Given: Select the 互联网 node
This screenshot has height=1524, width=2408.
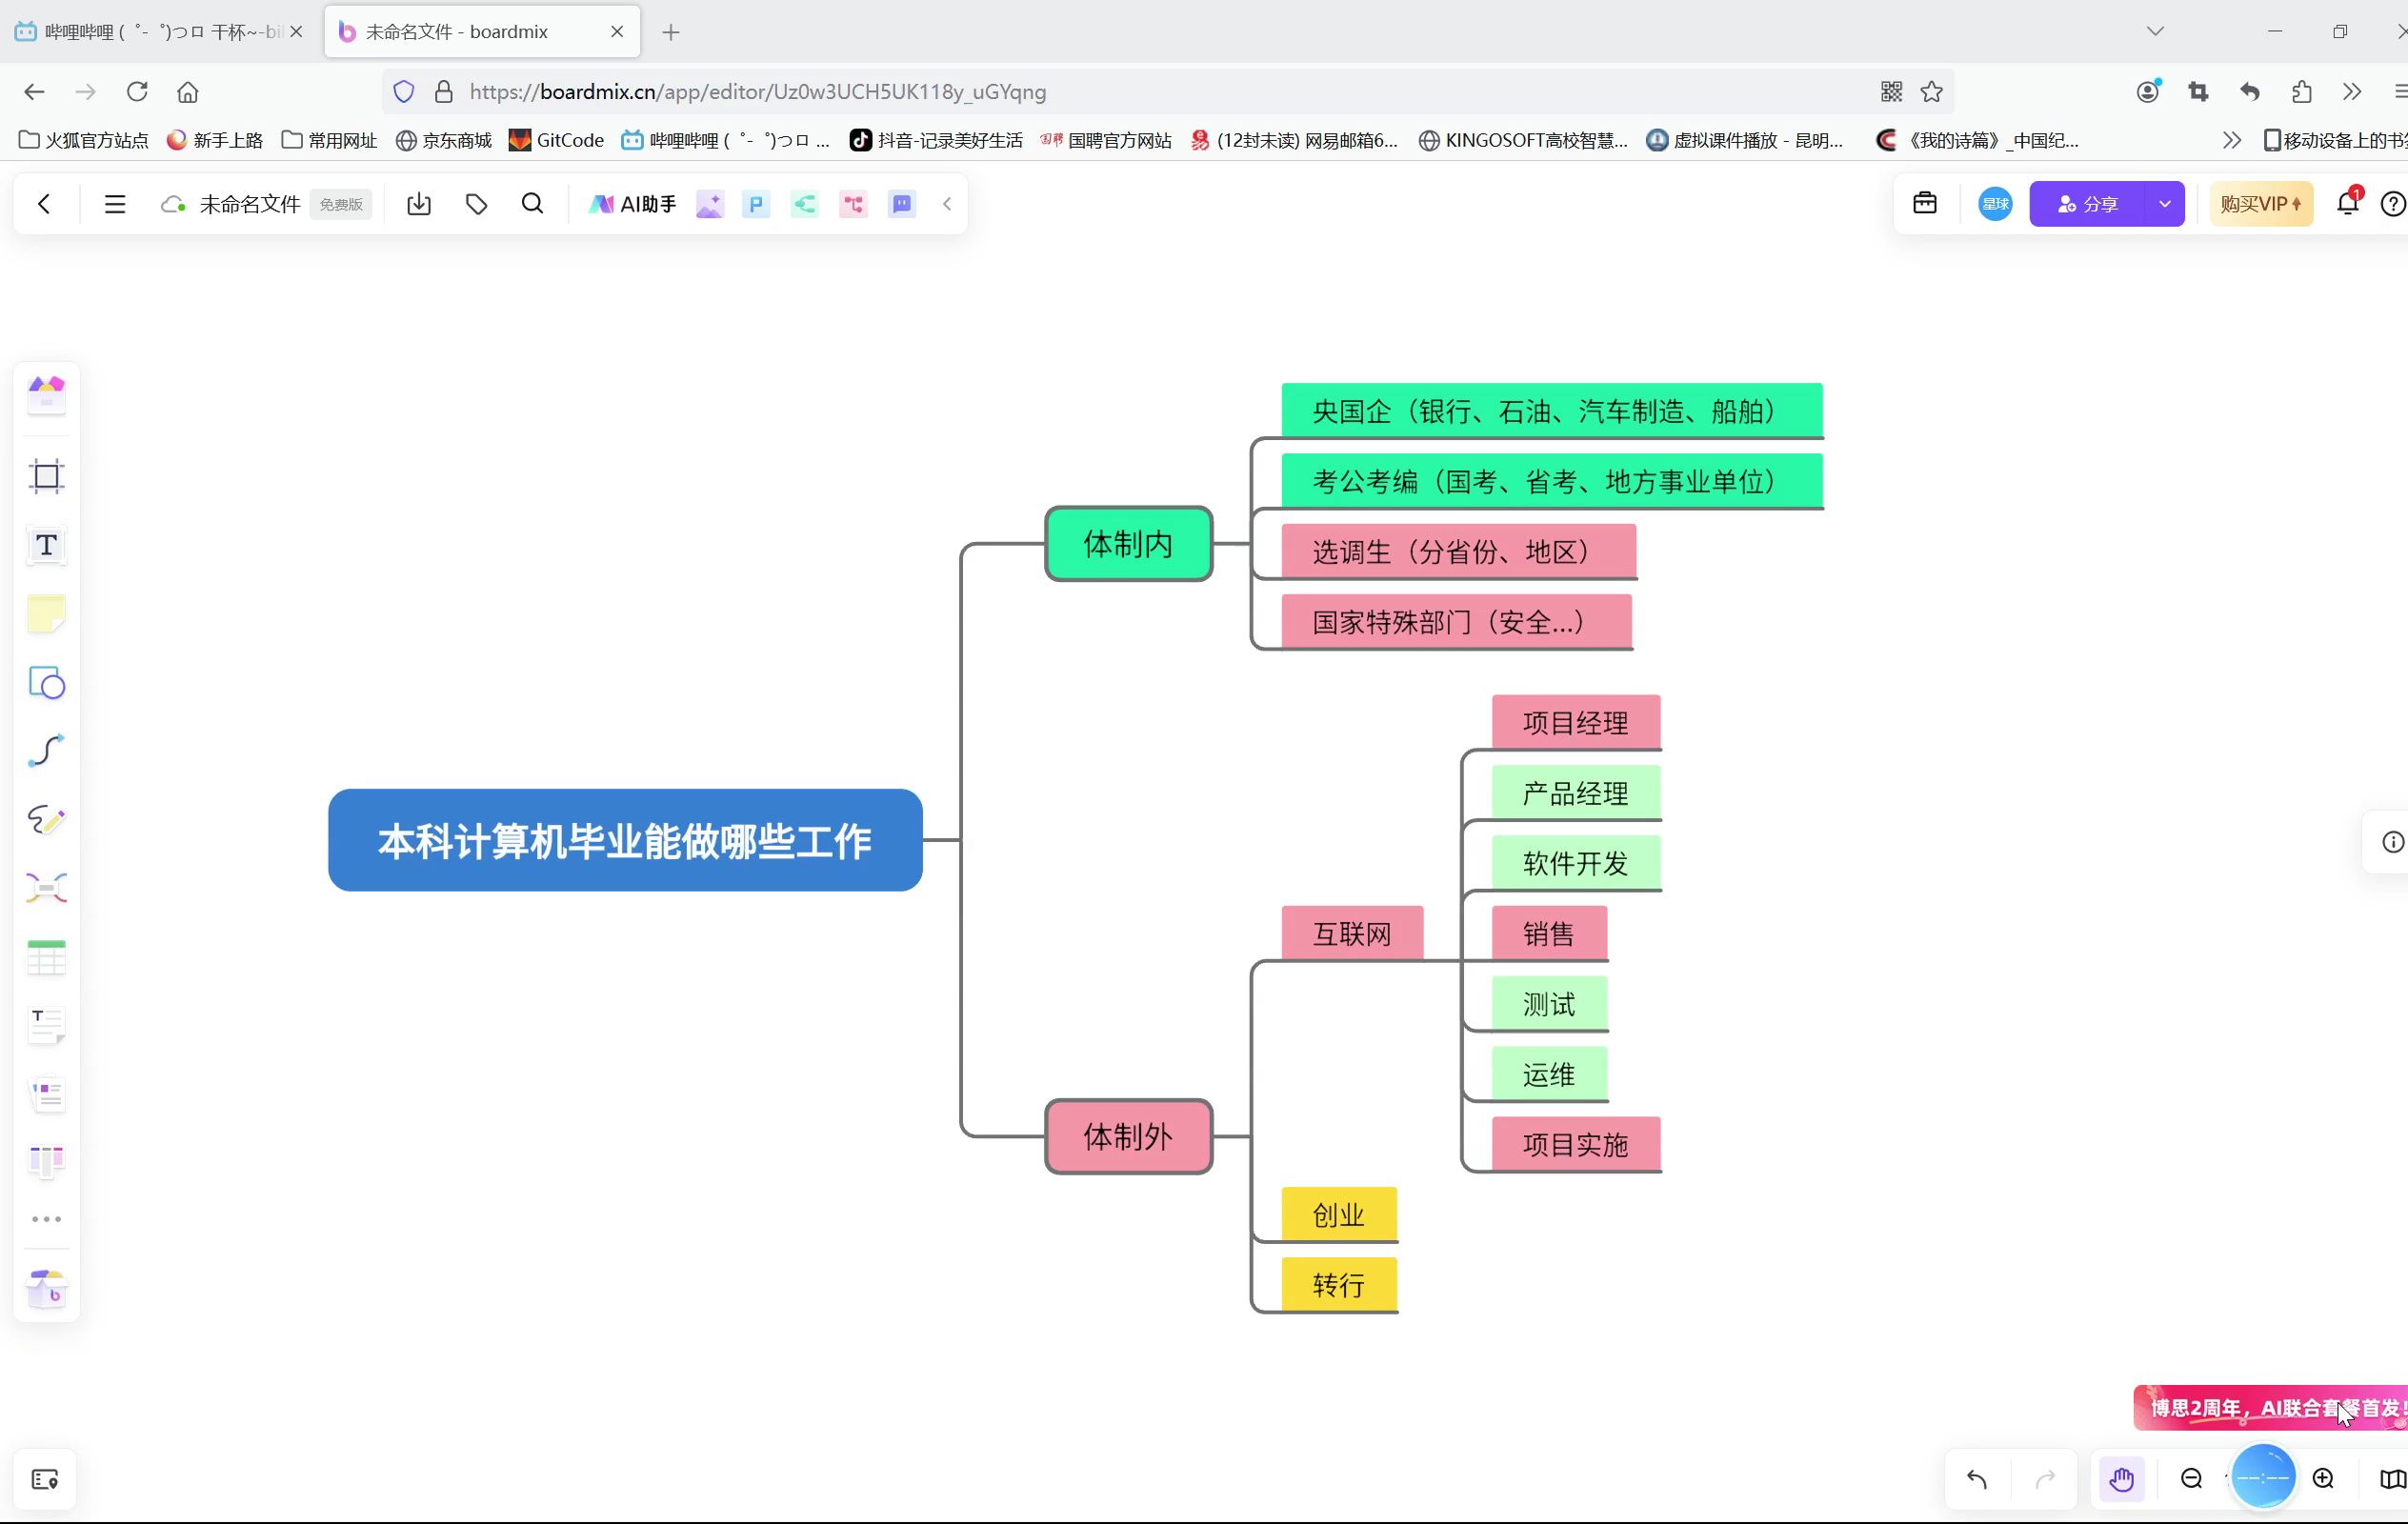Looking at the screenshot, I should (1352, 933).
